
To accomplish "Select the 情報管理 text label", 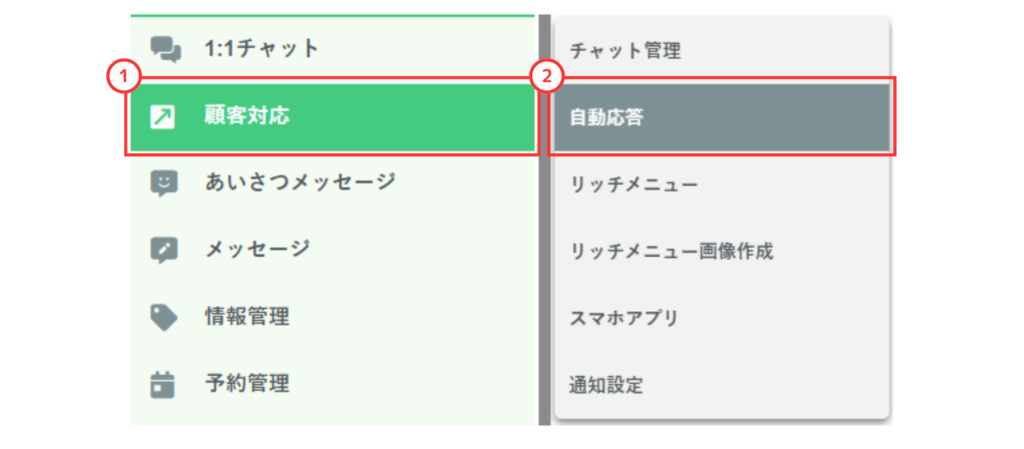I will [247, 317].
